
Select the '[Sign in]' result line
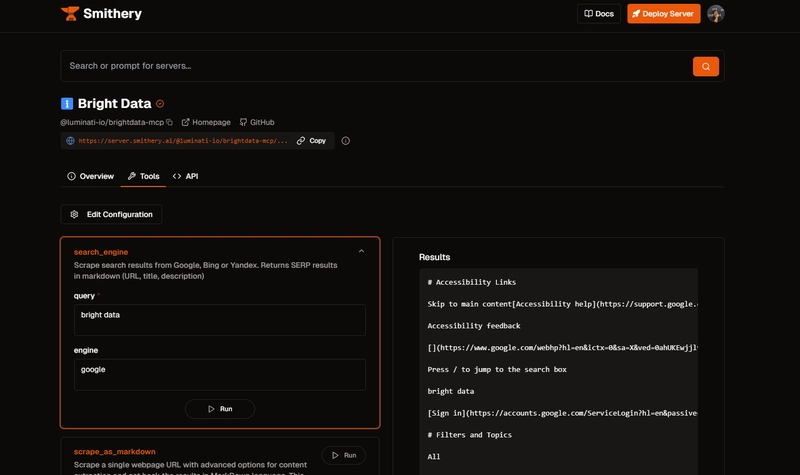click(562, 413)
